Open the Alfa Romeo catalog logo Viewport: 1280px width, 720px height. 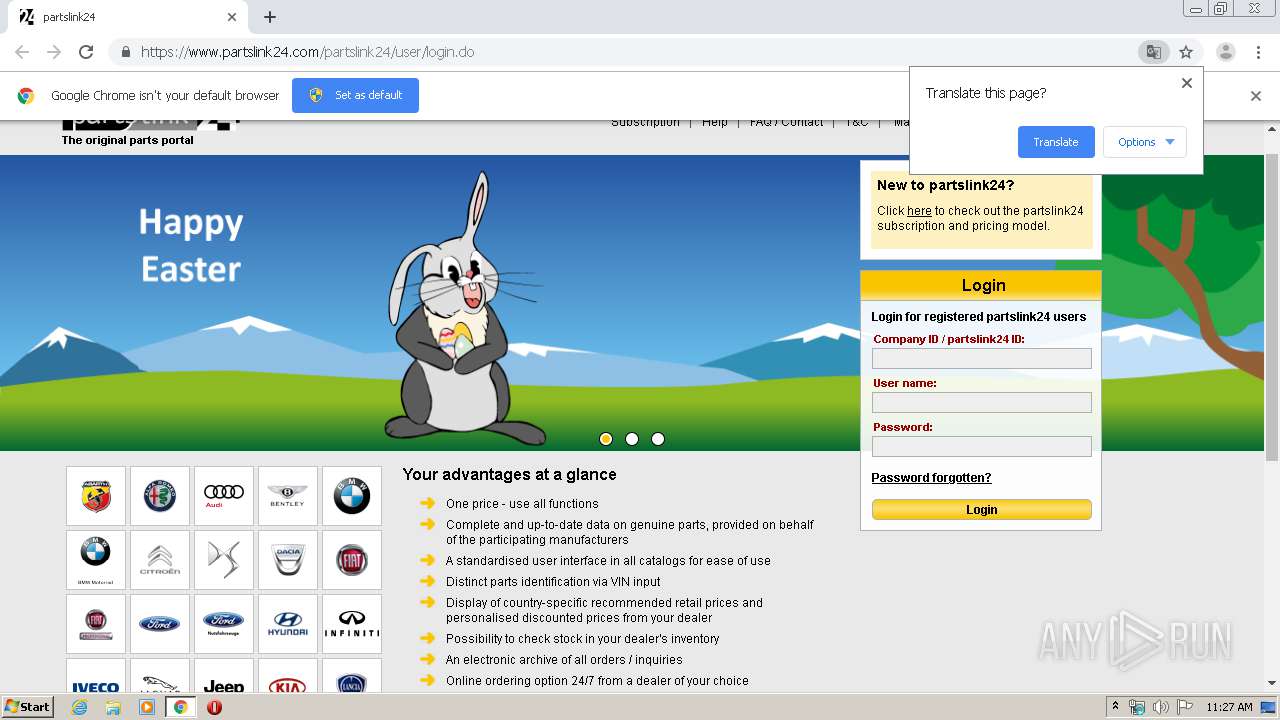pos(160,496)
